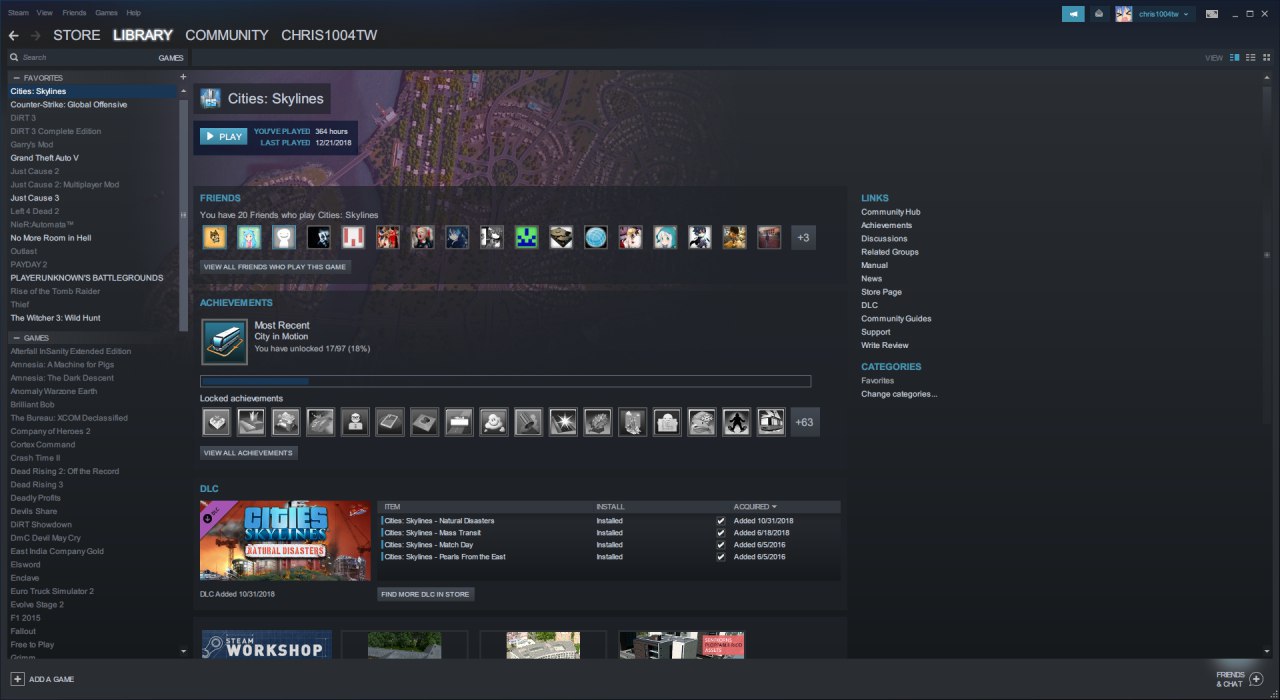Open the Help menu

point(134,13)
